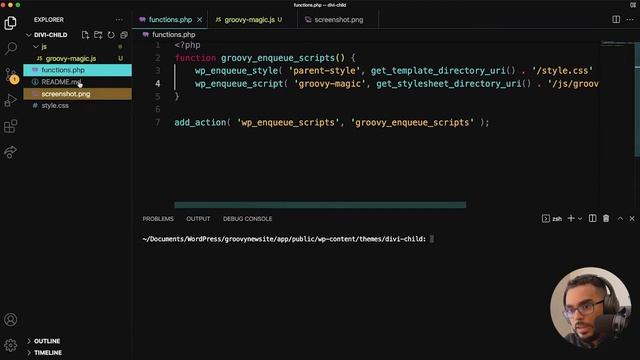Image resolution: width=640 pixels, height=360 pixels.
Task: Open editor more actions ellipsis
Action: [630, 20]
